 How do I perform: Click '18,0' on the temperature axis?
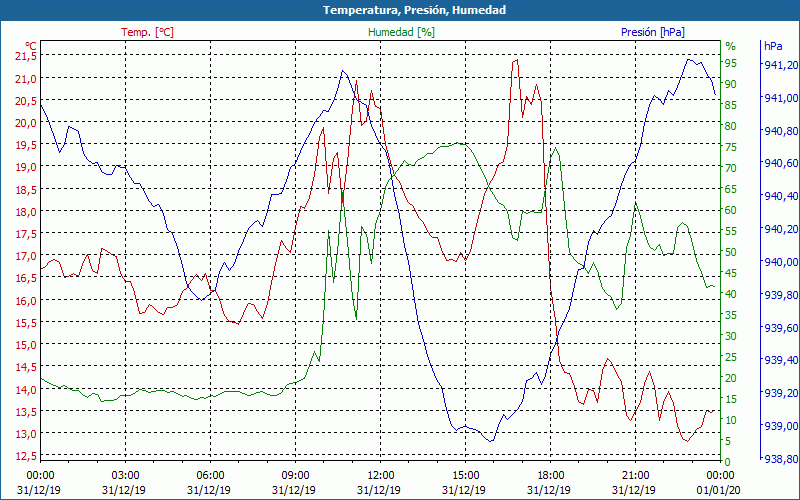(27, 212)
